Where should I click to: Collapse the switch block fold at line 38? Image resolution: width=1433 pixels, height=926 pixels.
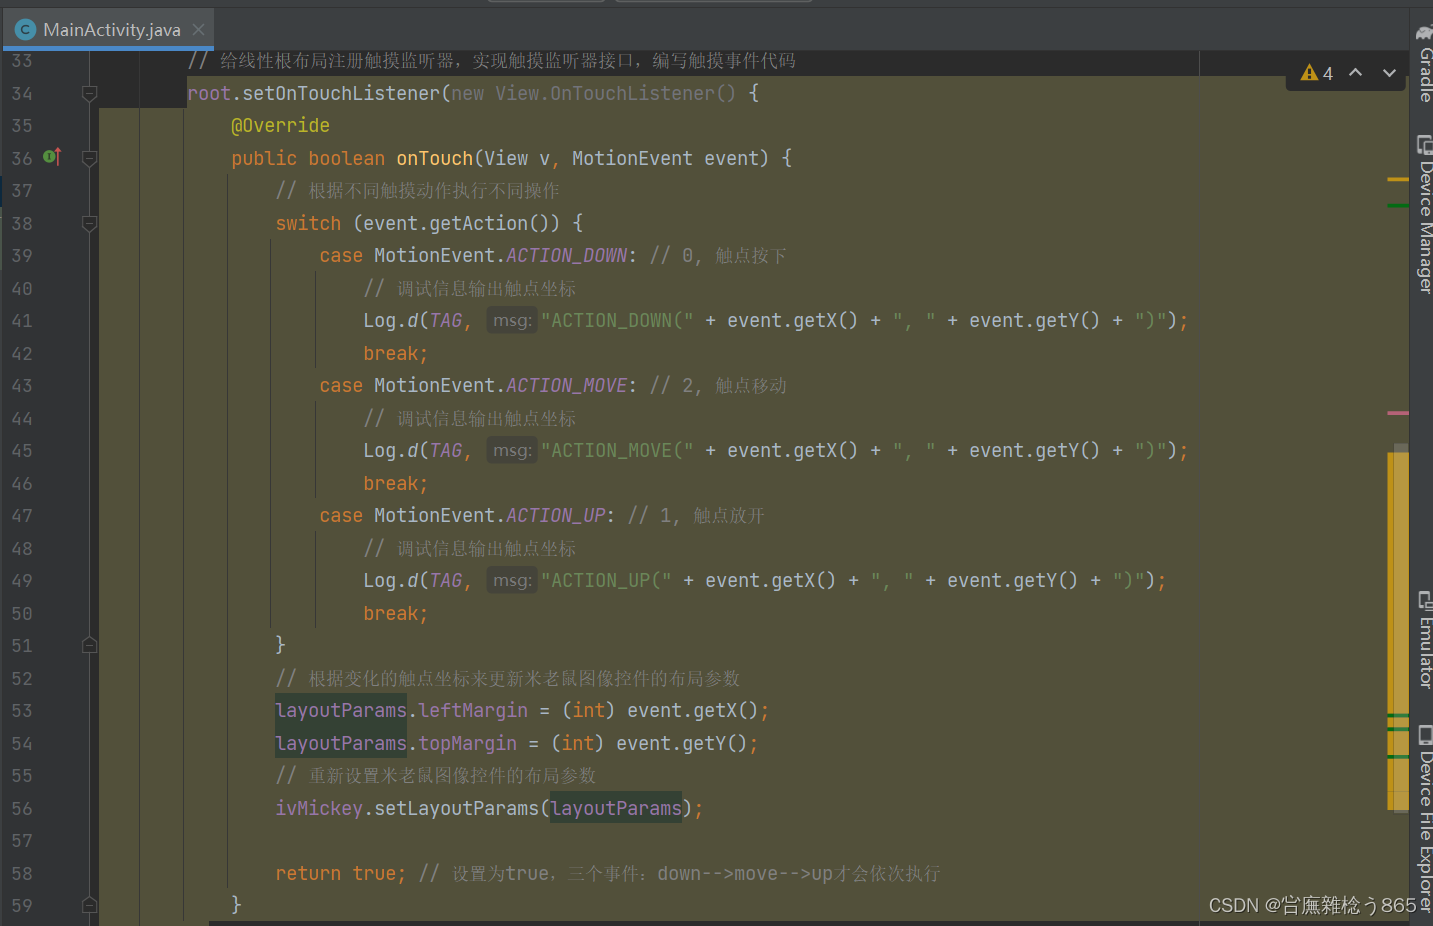[x=89, y=223]
